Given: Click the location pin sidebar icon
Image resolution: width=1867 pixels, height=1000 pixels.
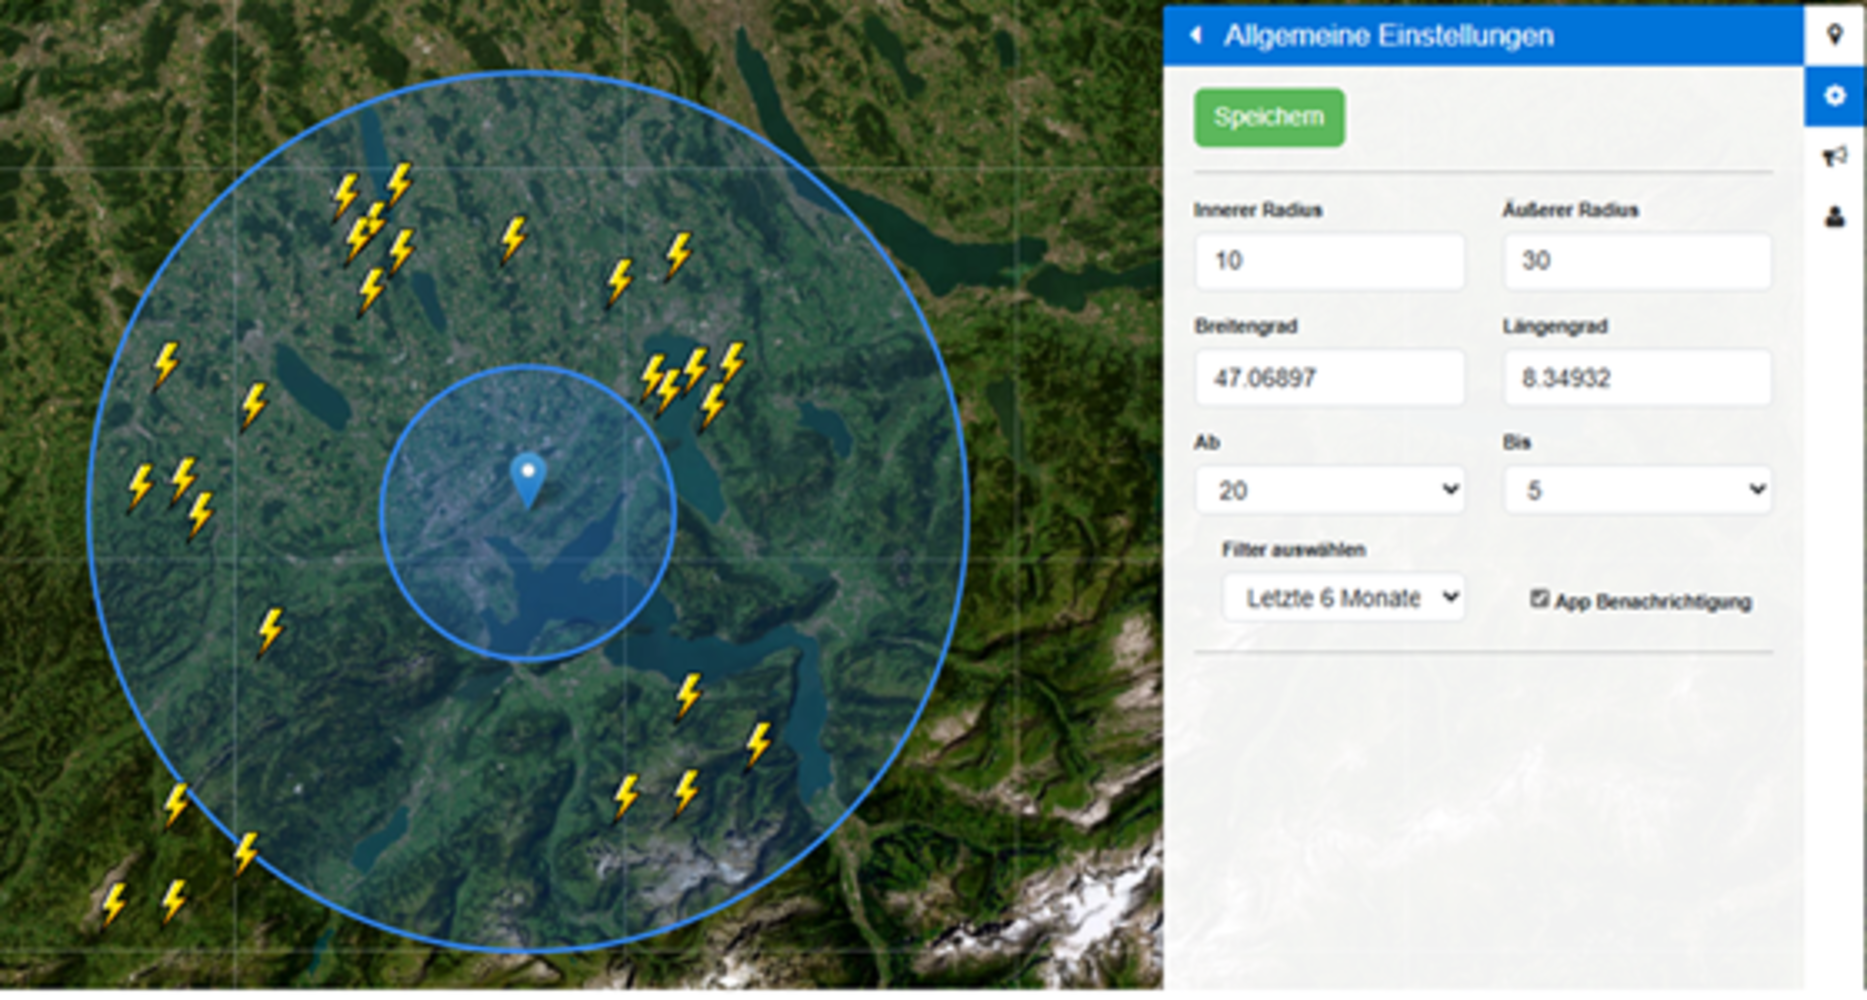Looking at the screenshot, I should [1834, 35].
